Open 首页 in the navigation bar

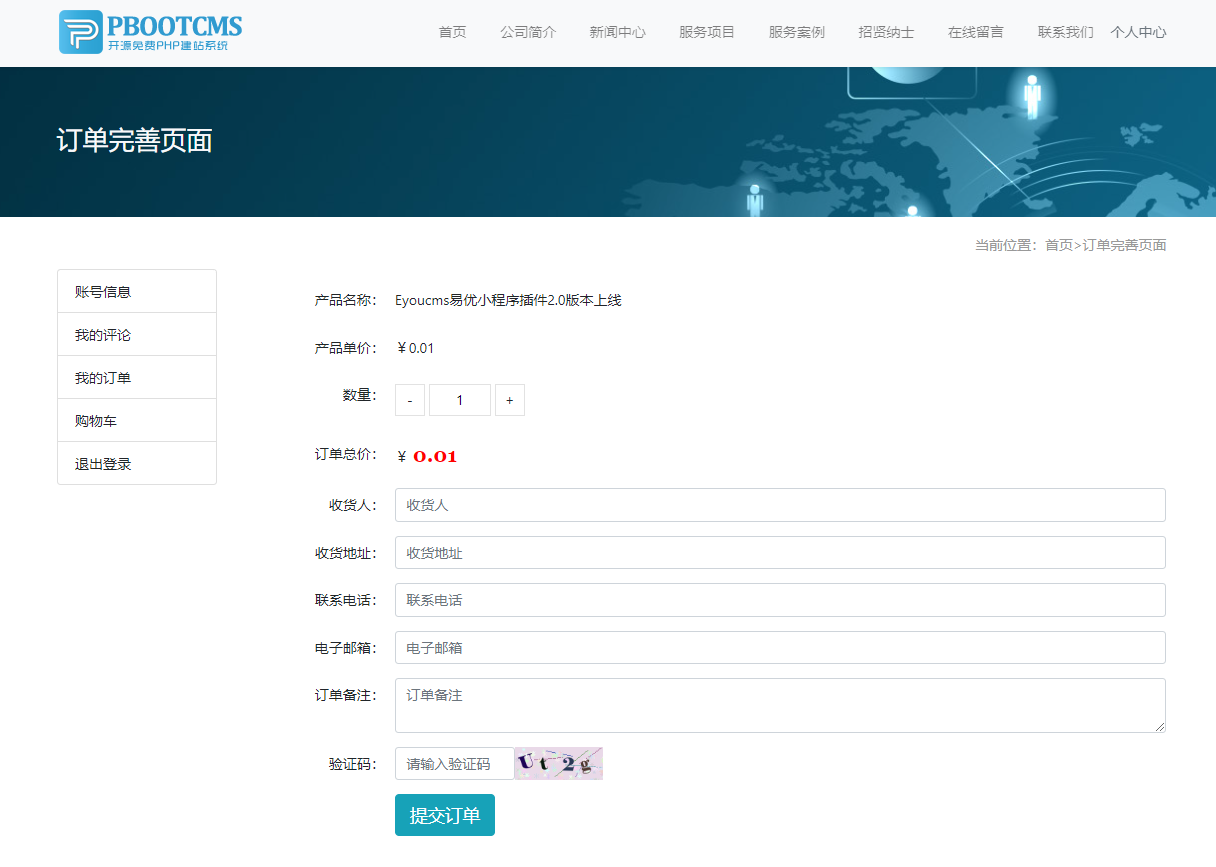coord(452,32)
